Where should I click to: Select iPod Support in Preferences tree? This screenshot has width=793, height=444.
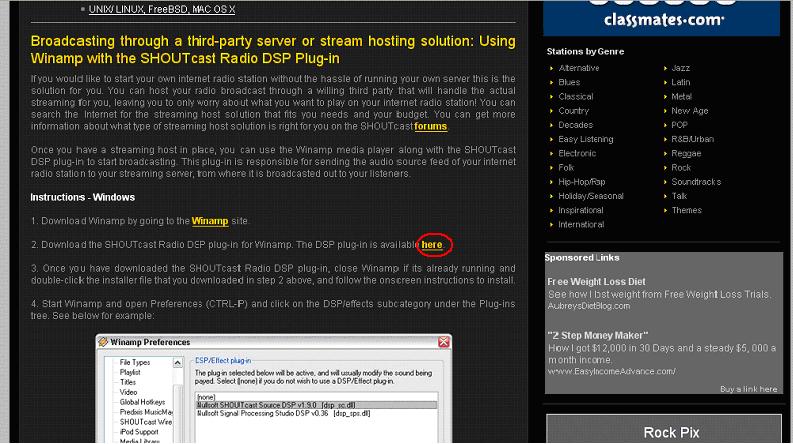(x=139, y=432)
